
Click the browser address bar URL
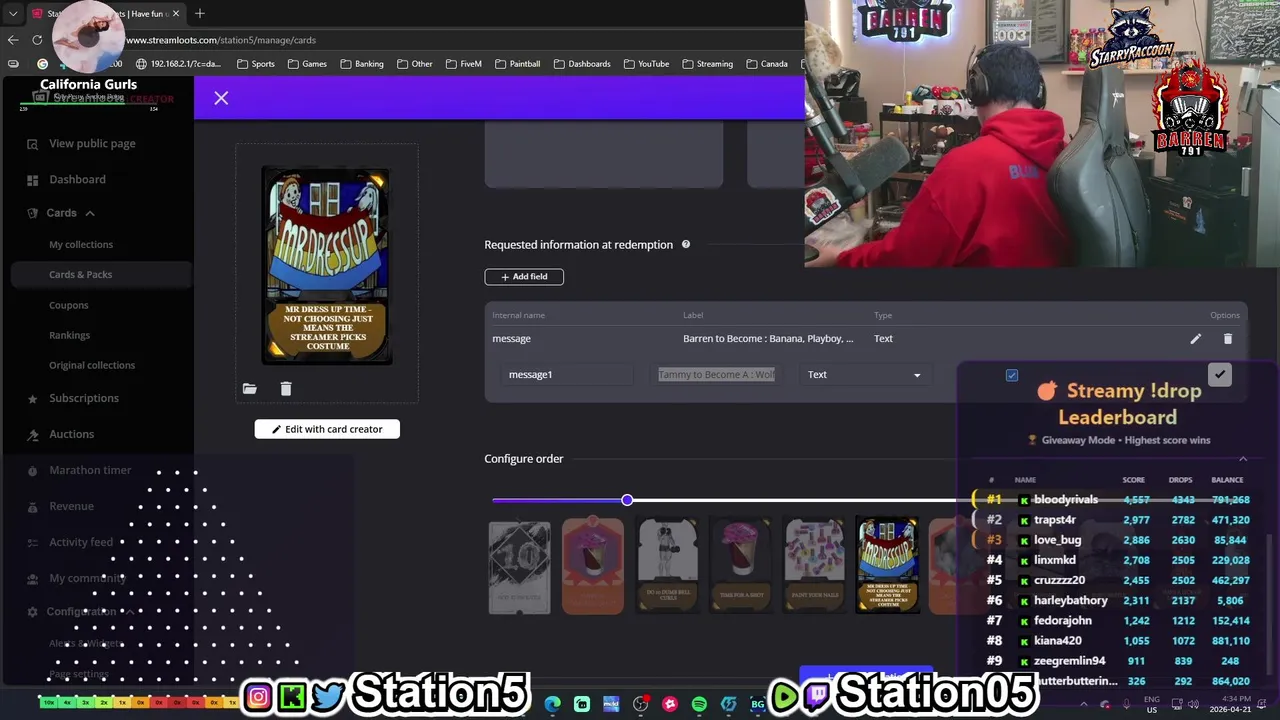221,40
